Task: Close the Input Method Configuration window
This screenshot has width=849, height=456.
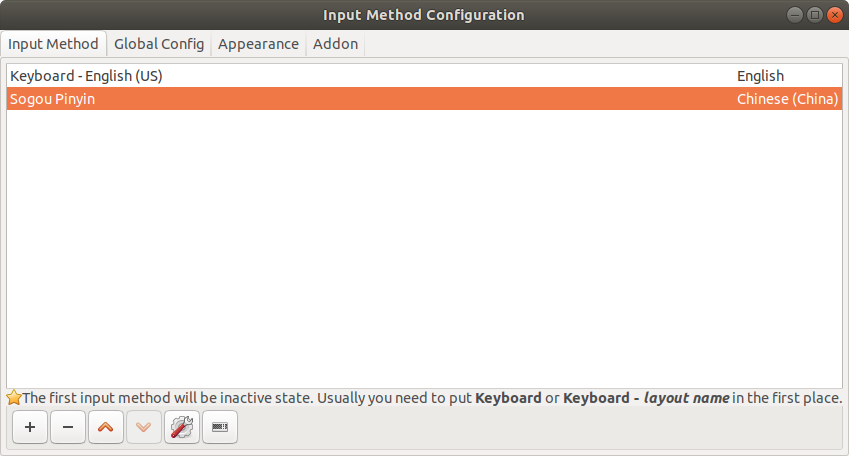Action: 835,15
